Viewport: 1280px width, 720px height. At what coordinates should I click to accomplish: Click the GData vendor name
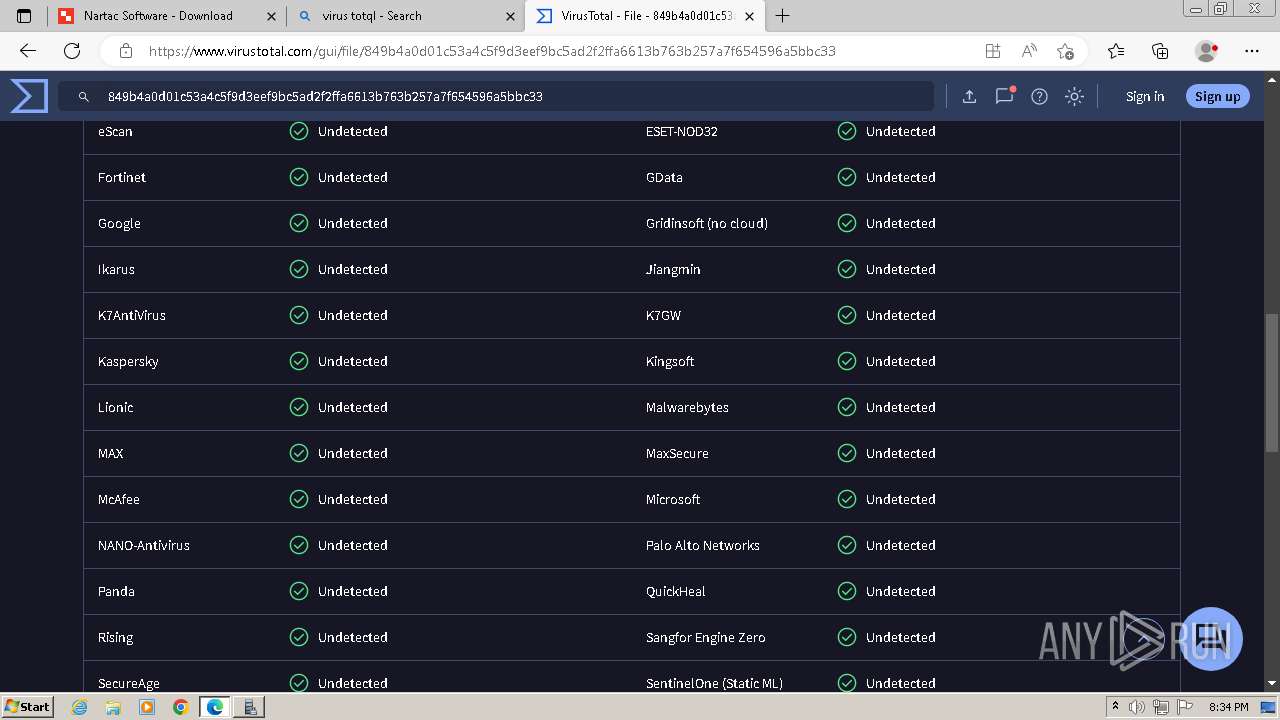pyautogui.click(x=664, y=177)
